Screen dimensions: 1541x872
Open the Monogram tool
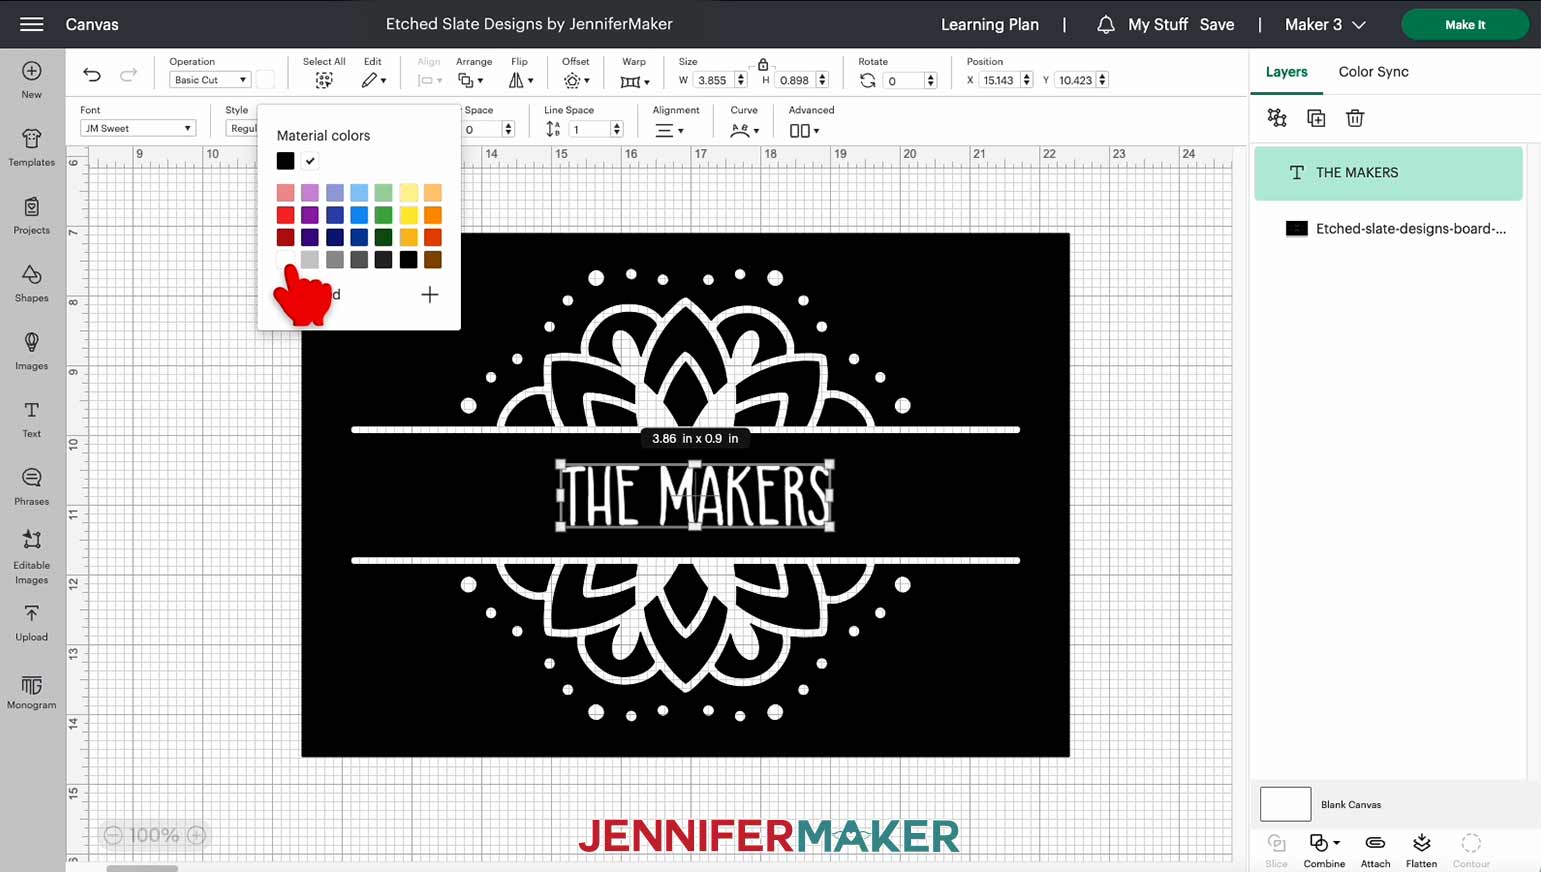point(31,691)
